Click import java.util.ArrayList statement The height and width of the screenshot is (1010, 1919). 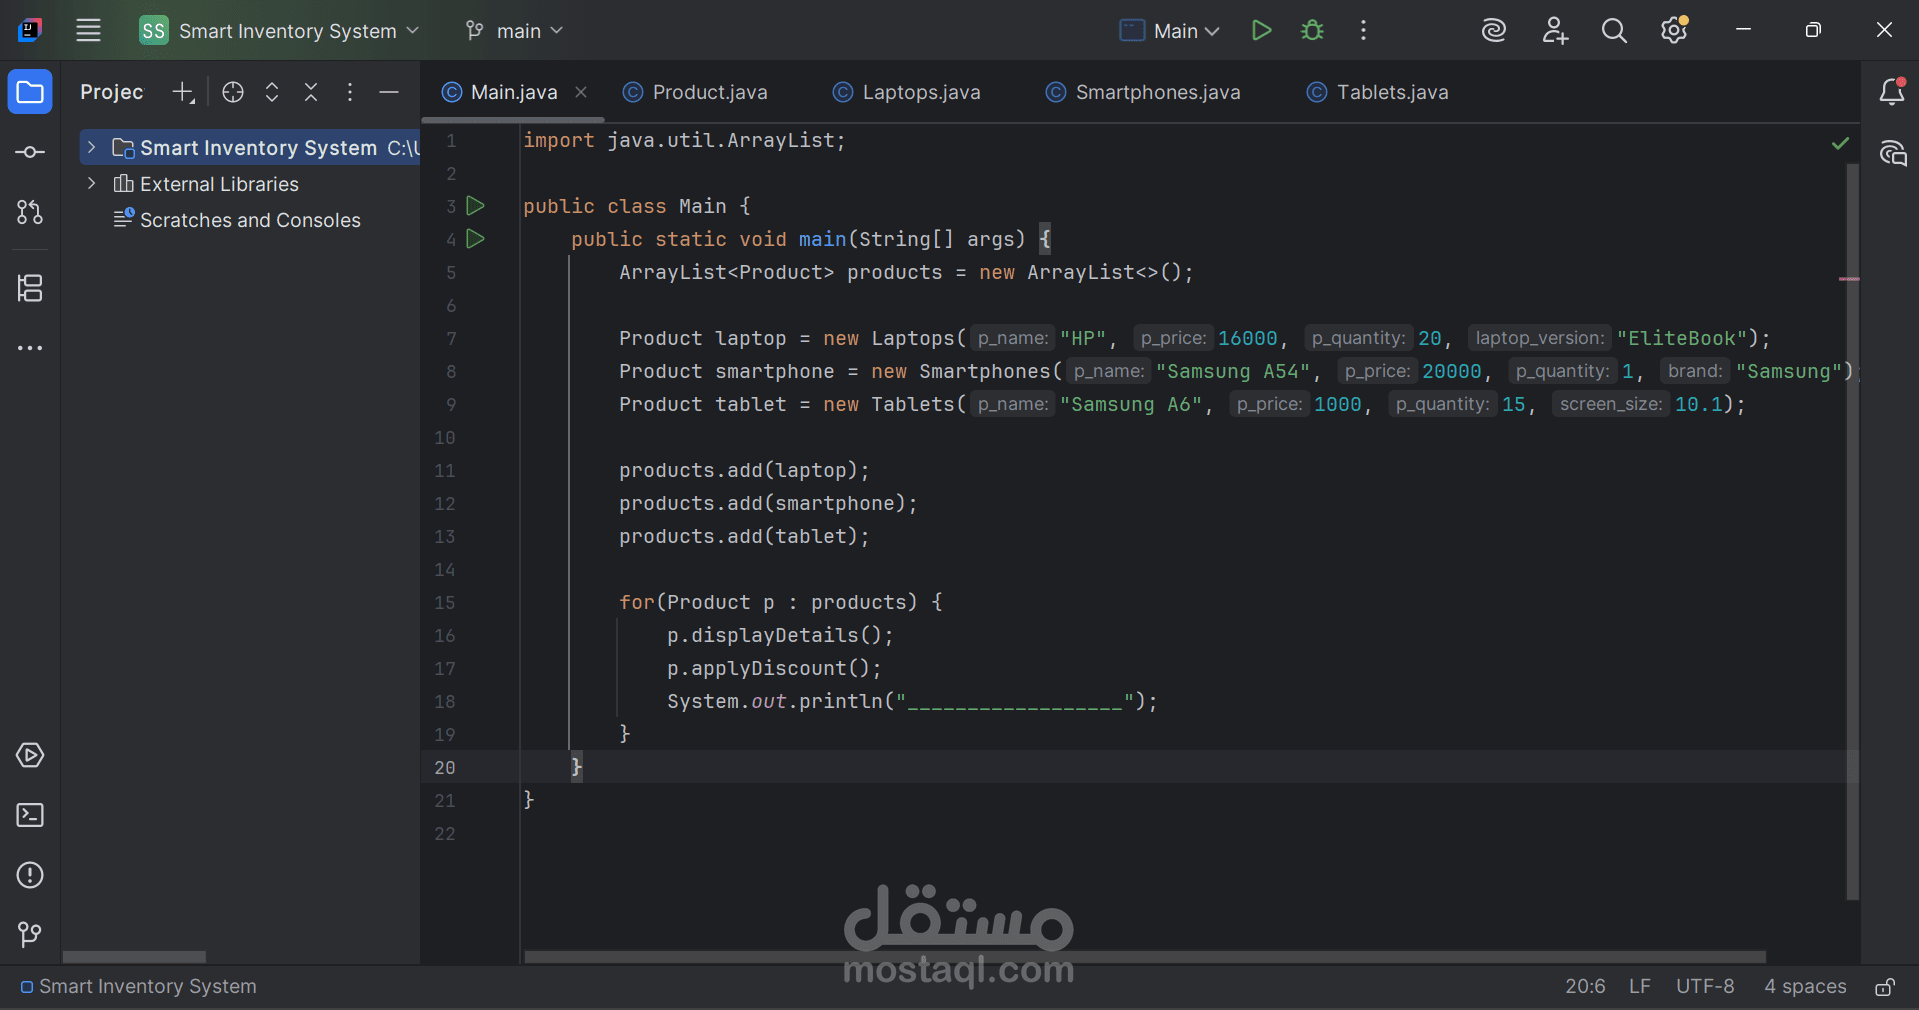click(x=684, y=140)
